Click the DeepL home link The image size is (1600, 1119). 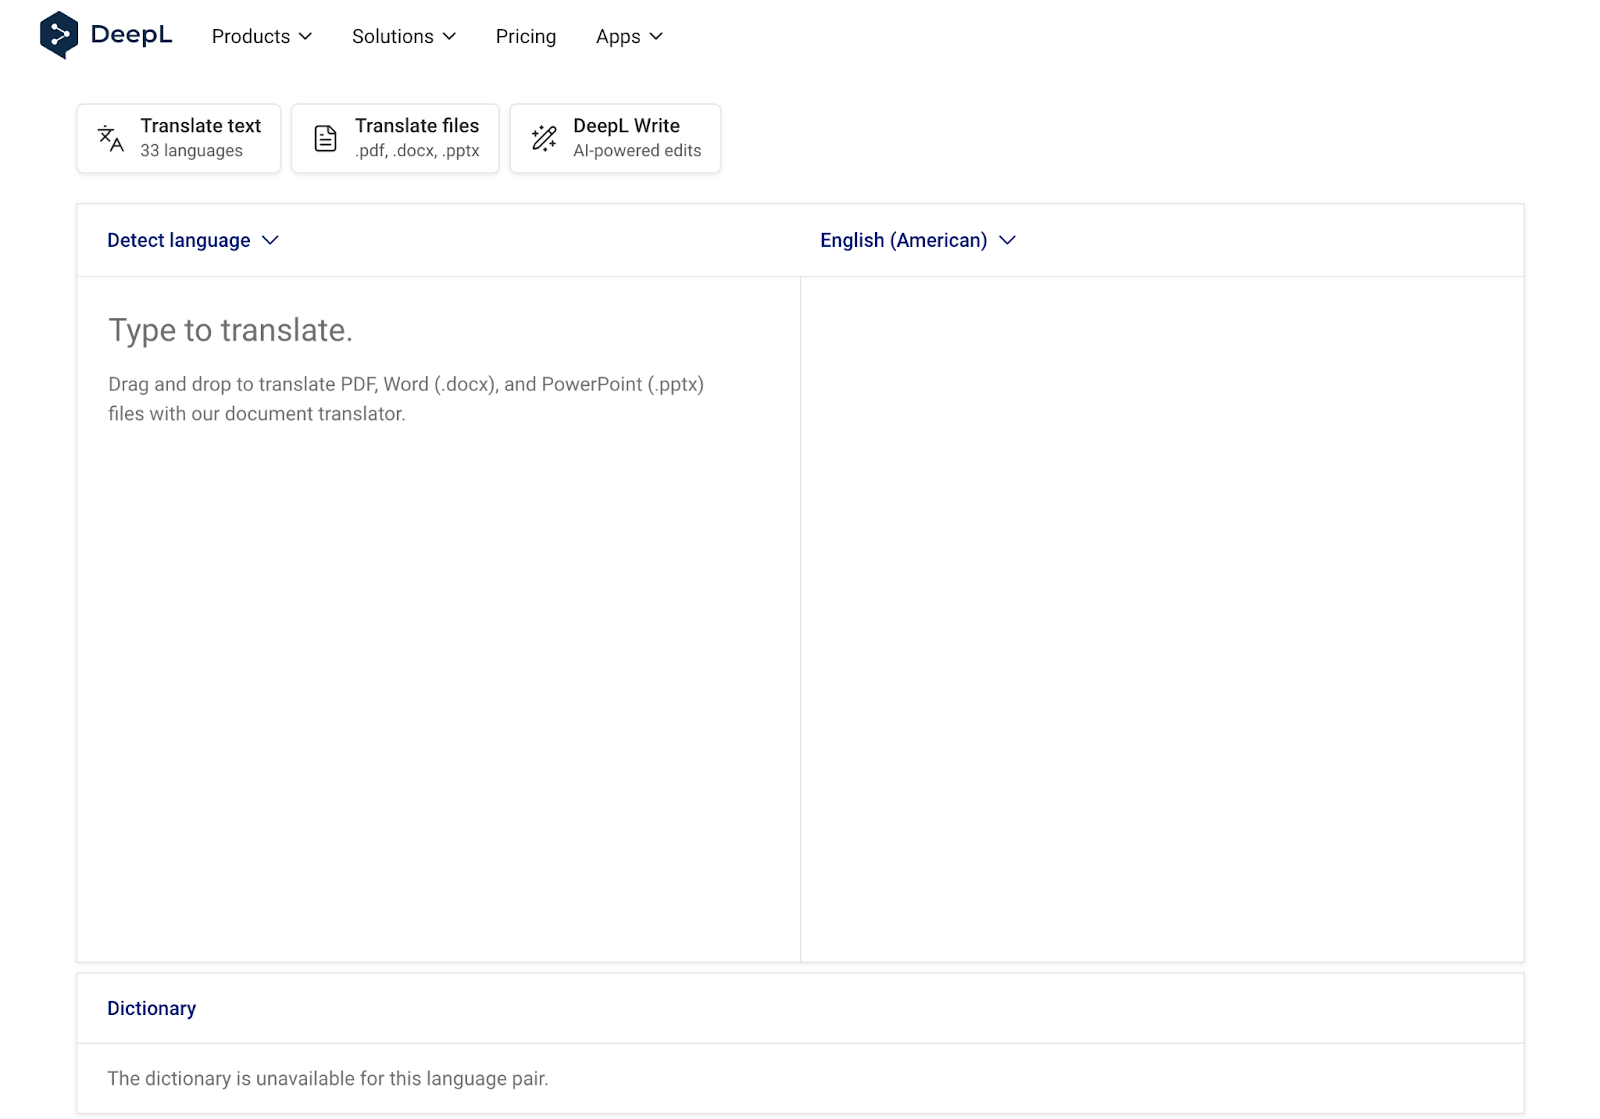[105, 34]
